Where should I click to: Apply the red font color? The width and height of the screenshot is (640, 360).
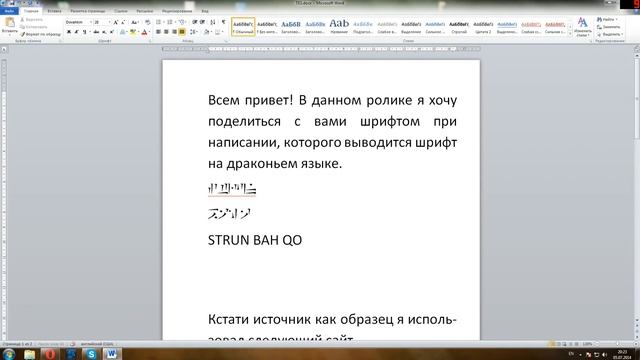click(x=144, y=32)
